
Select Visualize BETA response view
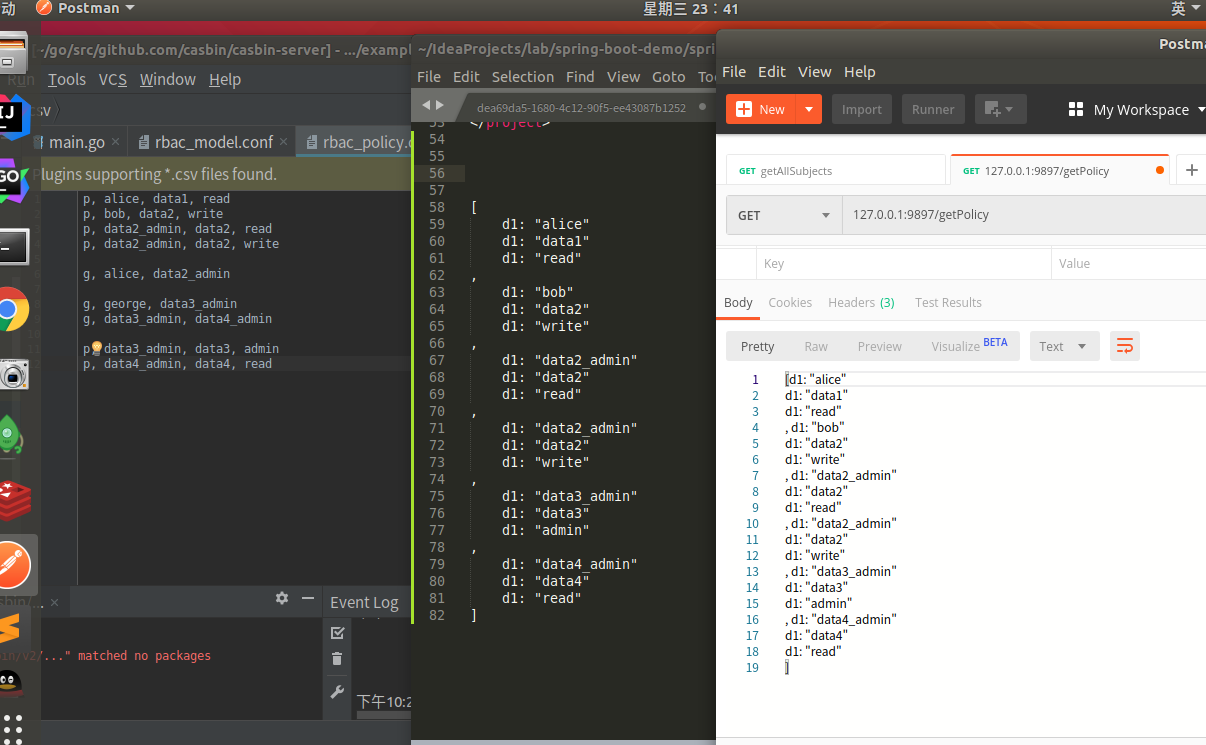pyautogui.click(x=969, y=346)
